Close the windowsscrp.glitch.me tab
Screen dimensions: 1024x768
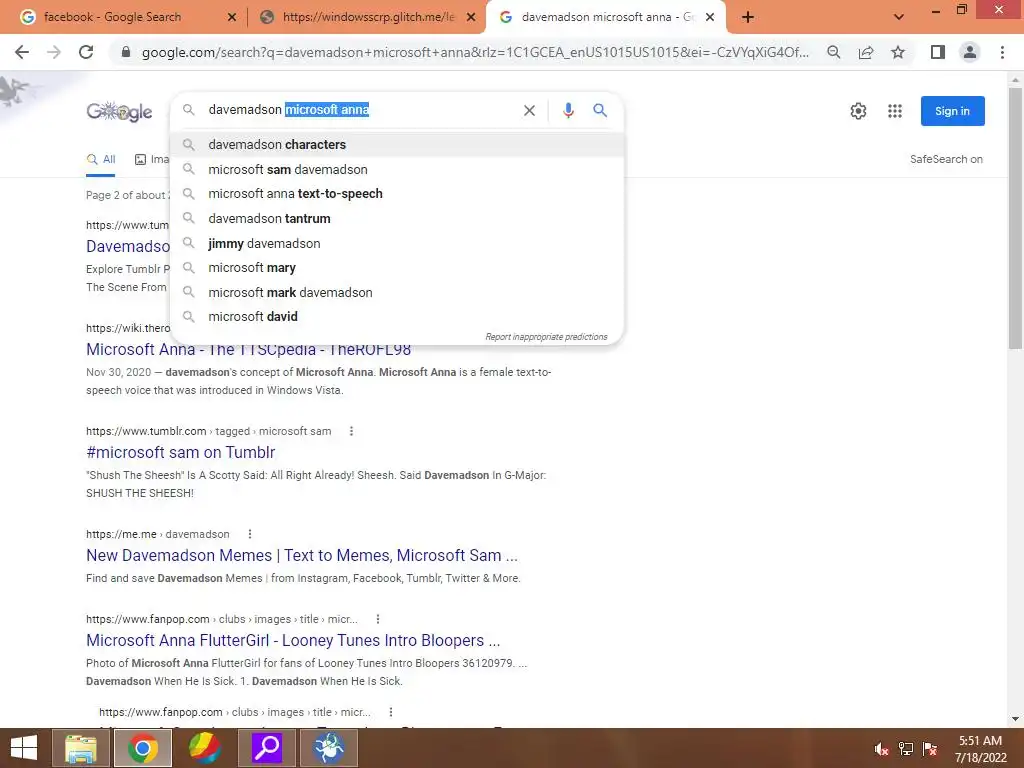point(471,18)
